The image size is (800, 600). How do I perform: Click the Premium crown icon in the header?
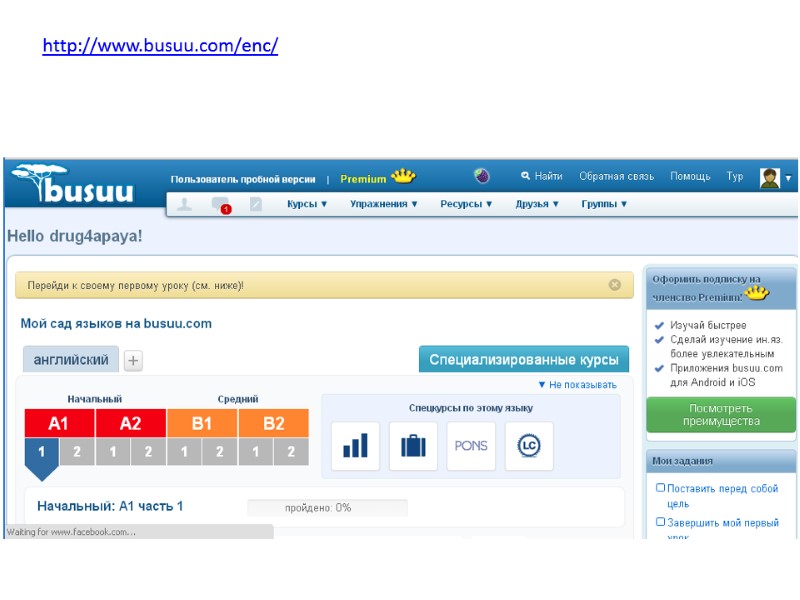point(403,177)
